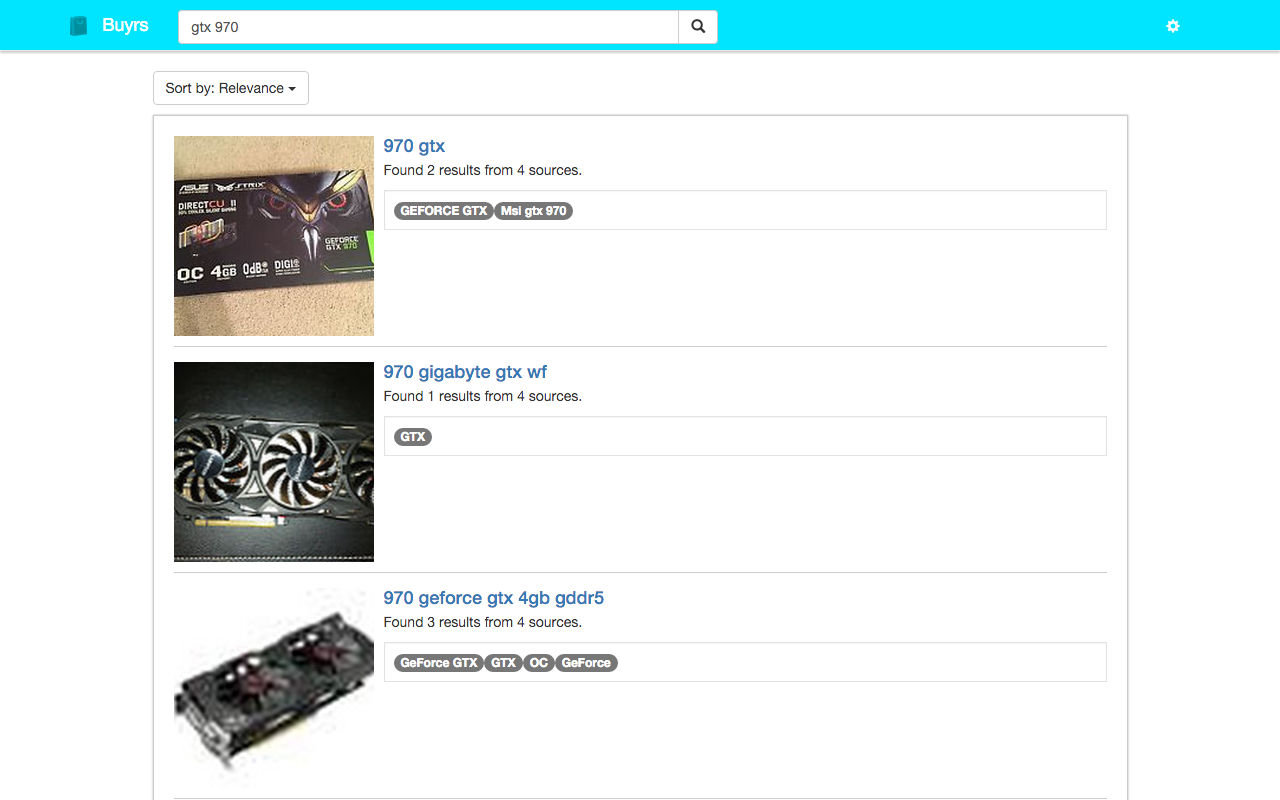The width and height of the screenshot is (1280, 800).
Task: Expand the Sort by: Relevance dropdown
Action: point(231,88)
